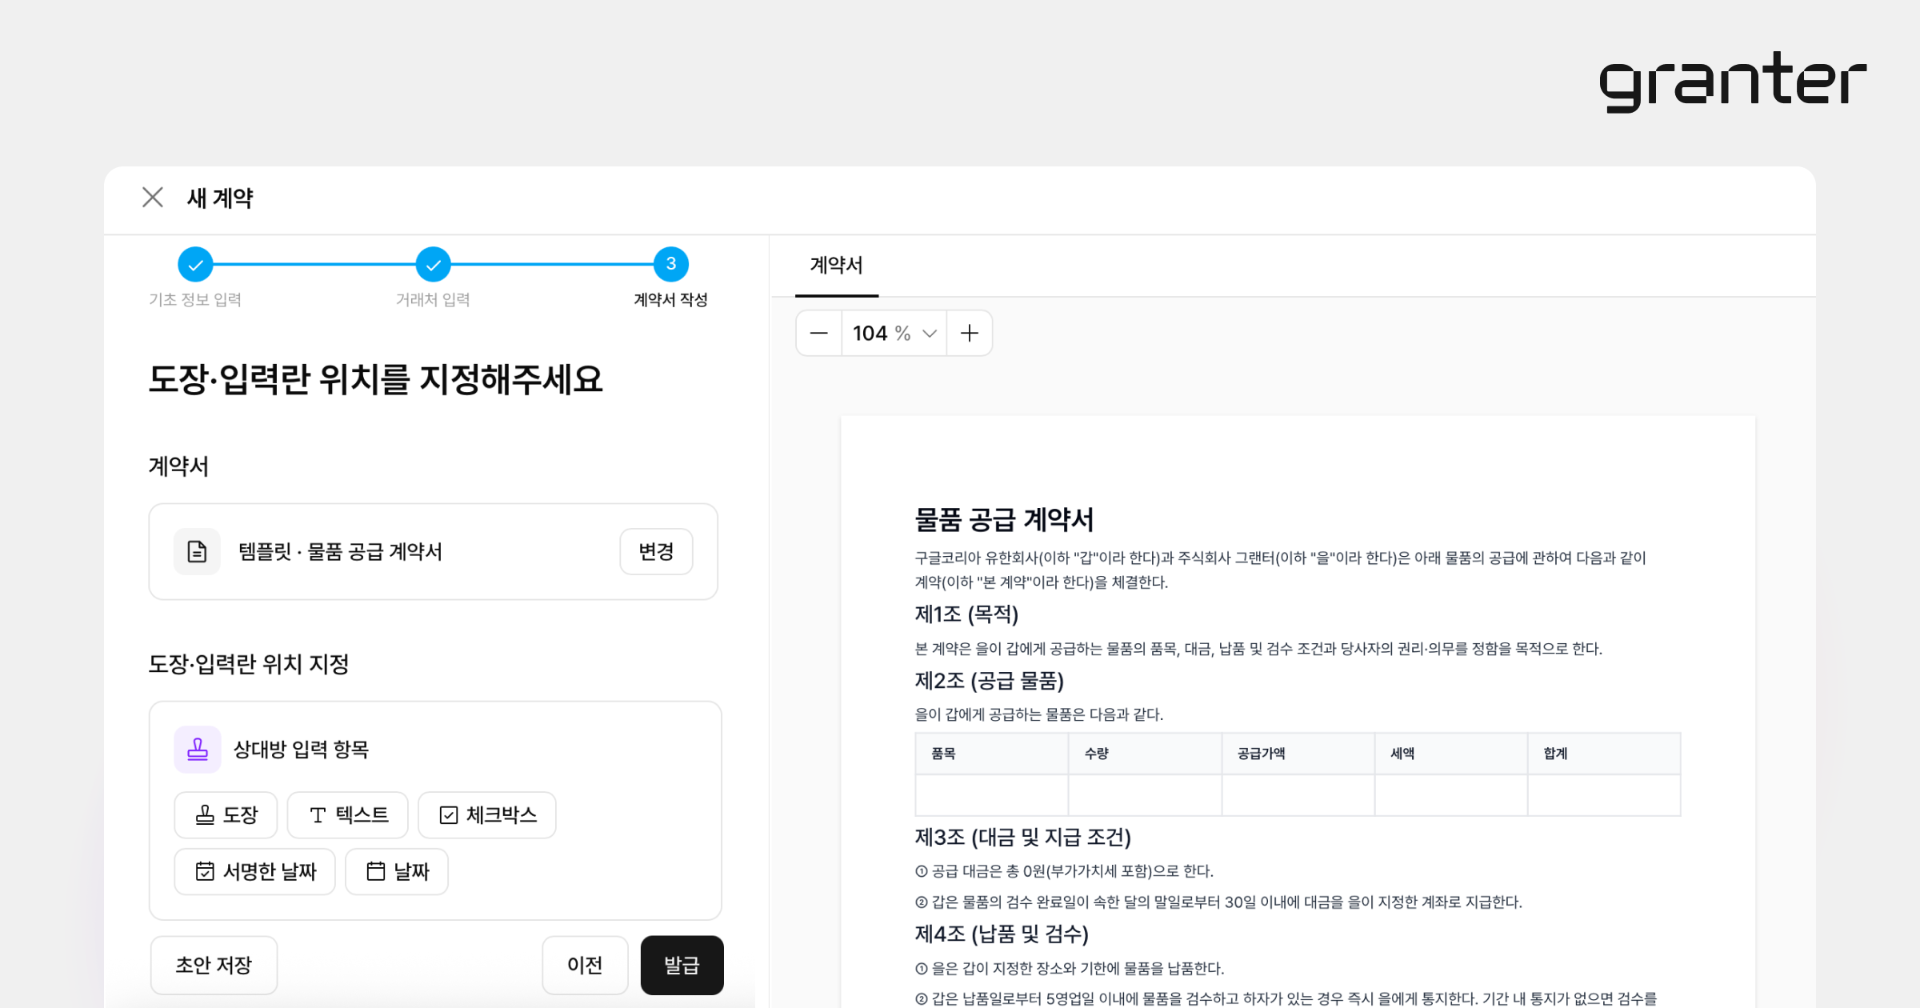The width and height of the screenshot is (1920, 1008).
Task: Add a 체크박스 checkbox field
Action: pyautogui.click(x=487, y=815)
